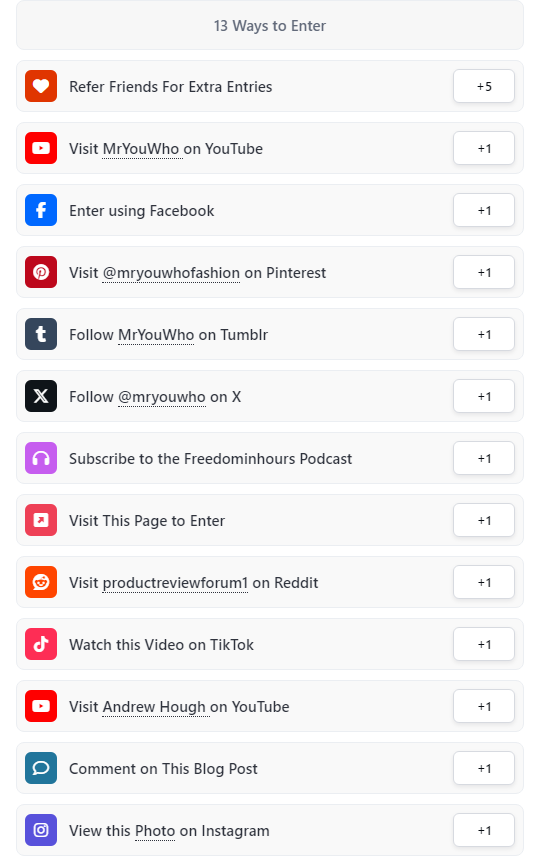Open the MrYouWho link on Tumblr row
The image size is (540, 866).
pyautogui.click(x=156, y=335)
